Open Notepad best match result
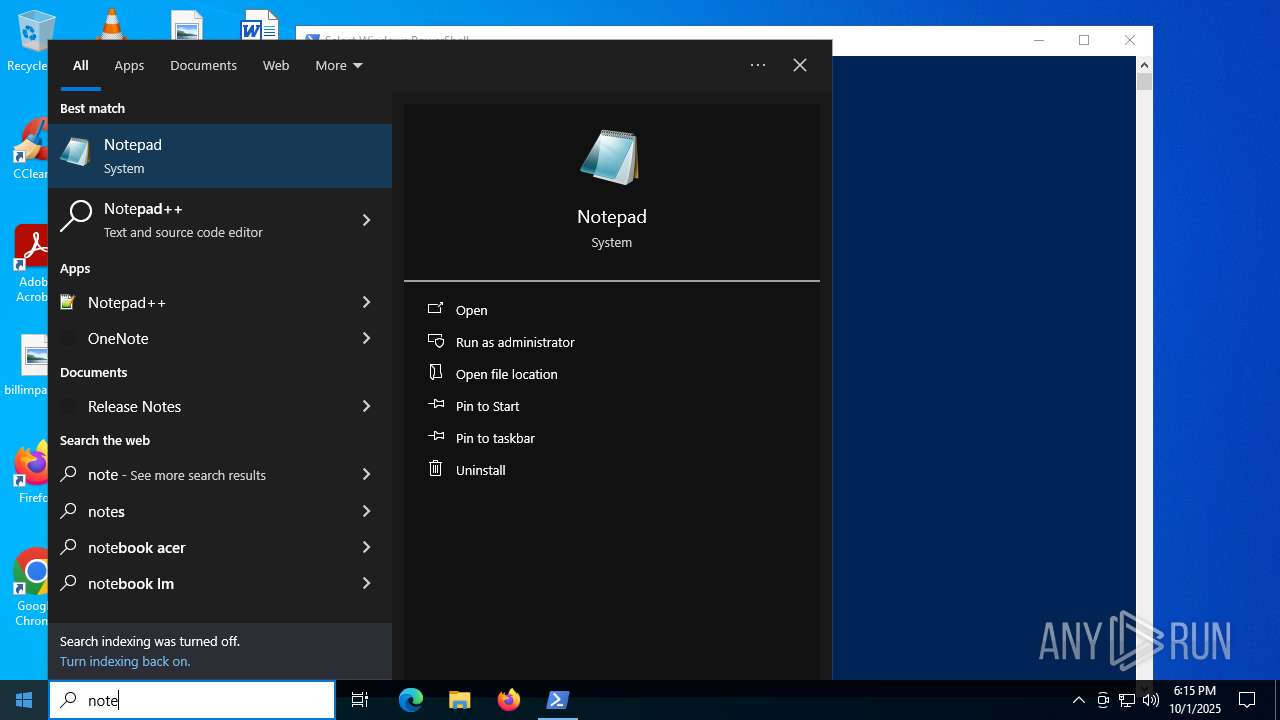 click(x=220, y=156)
